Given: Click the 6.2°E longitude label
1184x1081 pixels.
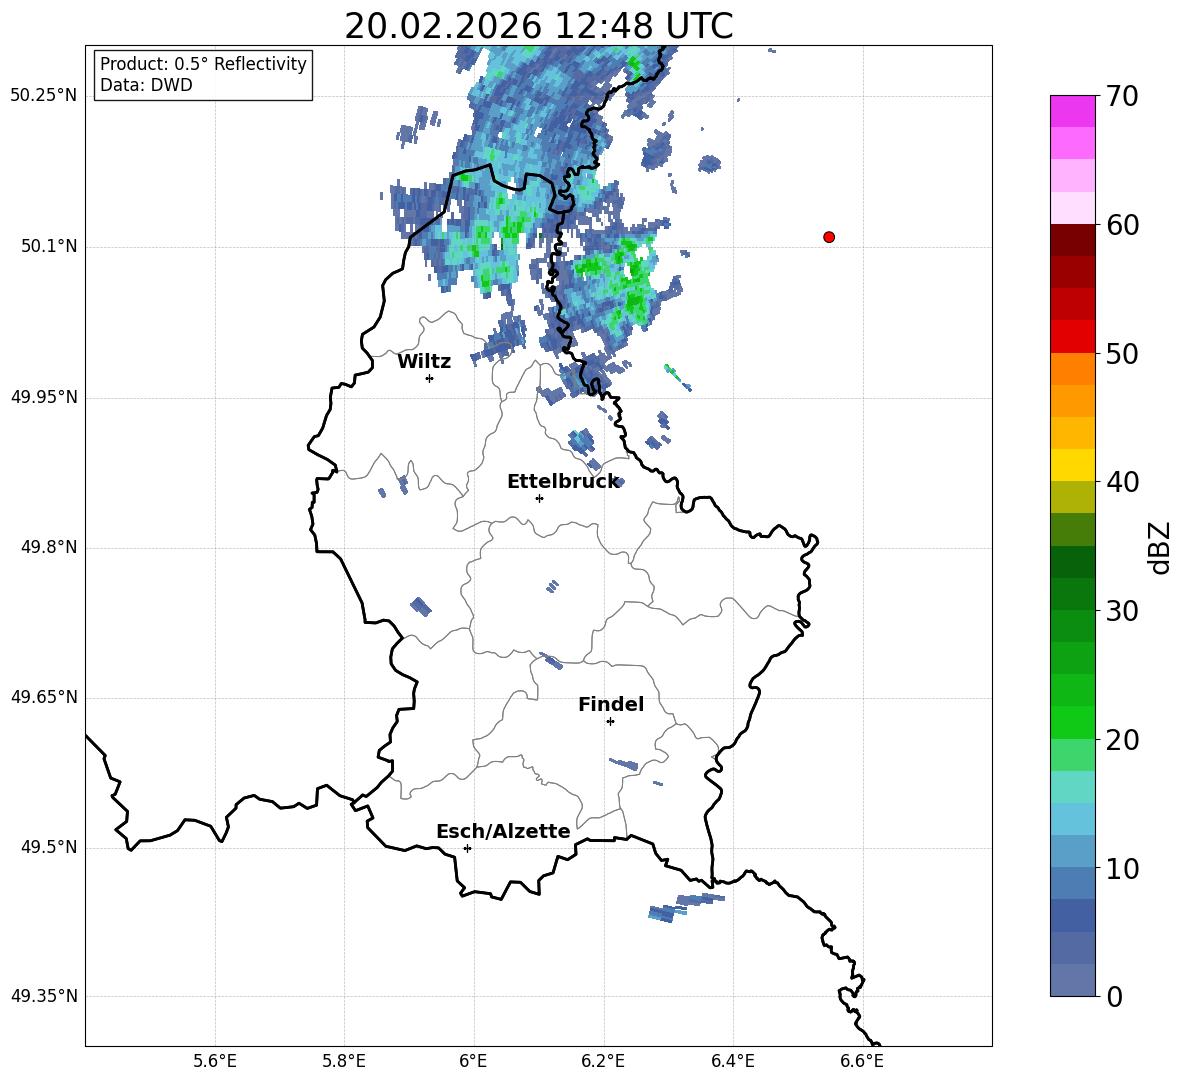Looking at the screenshot, I should point(603,1061).
